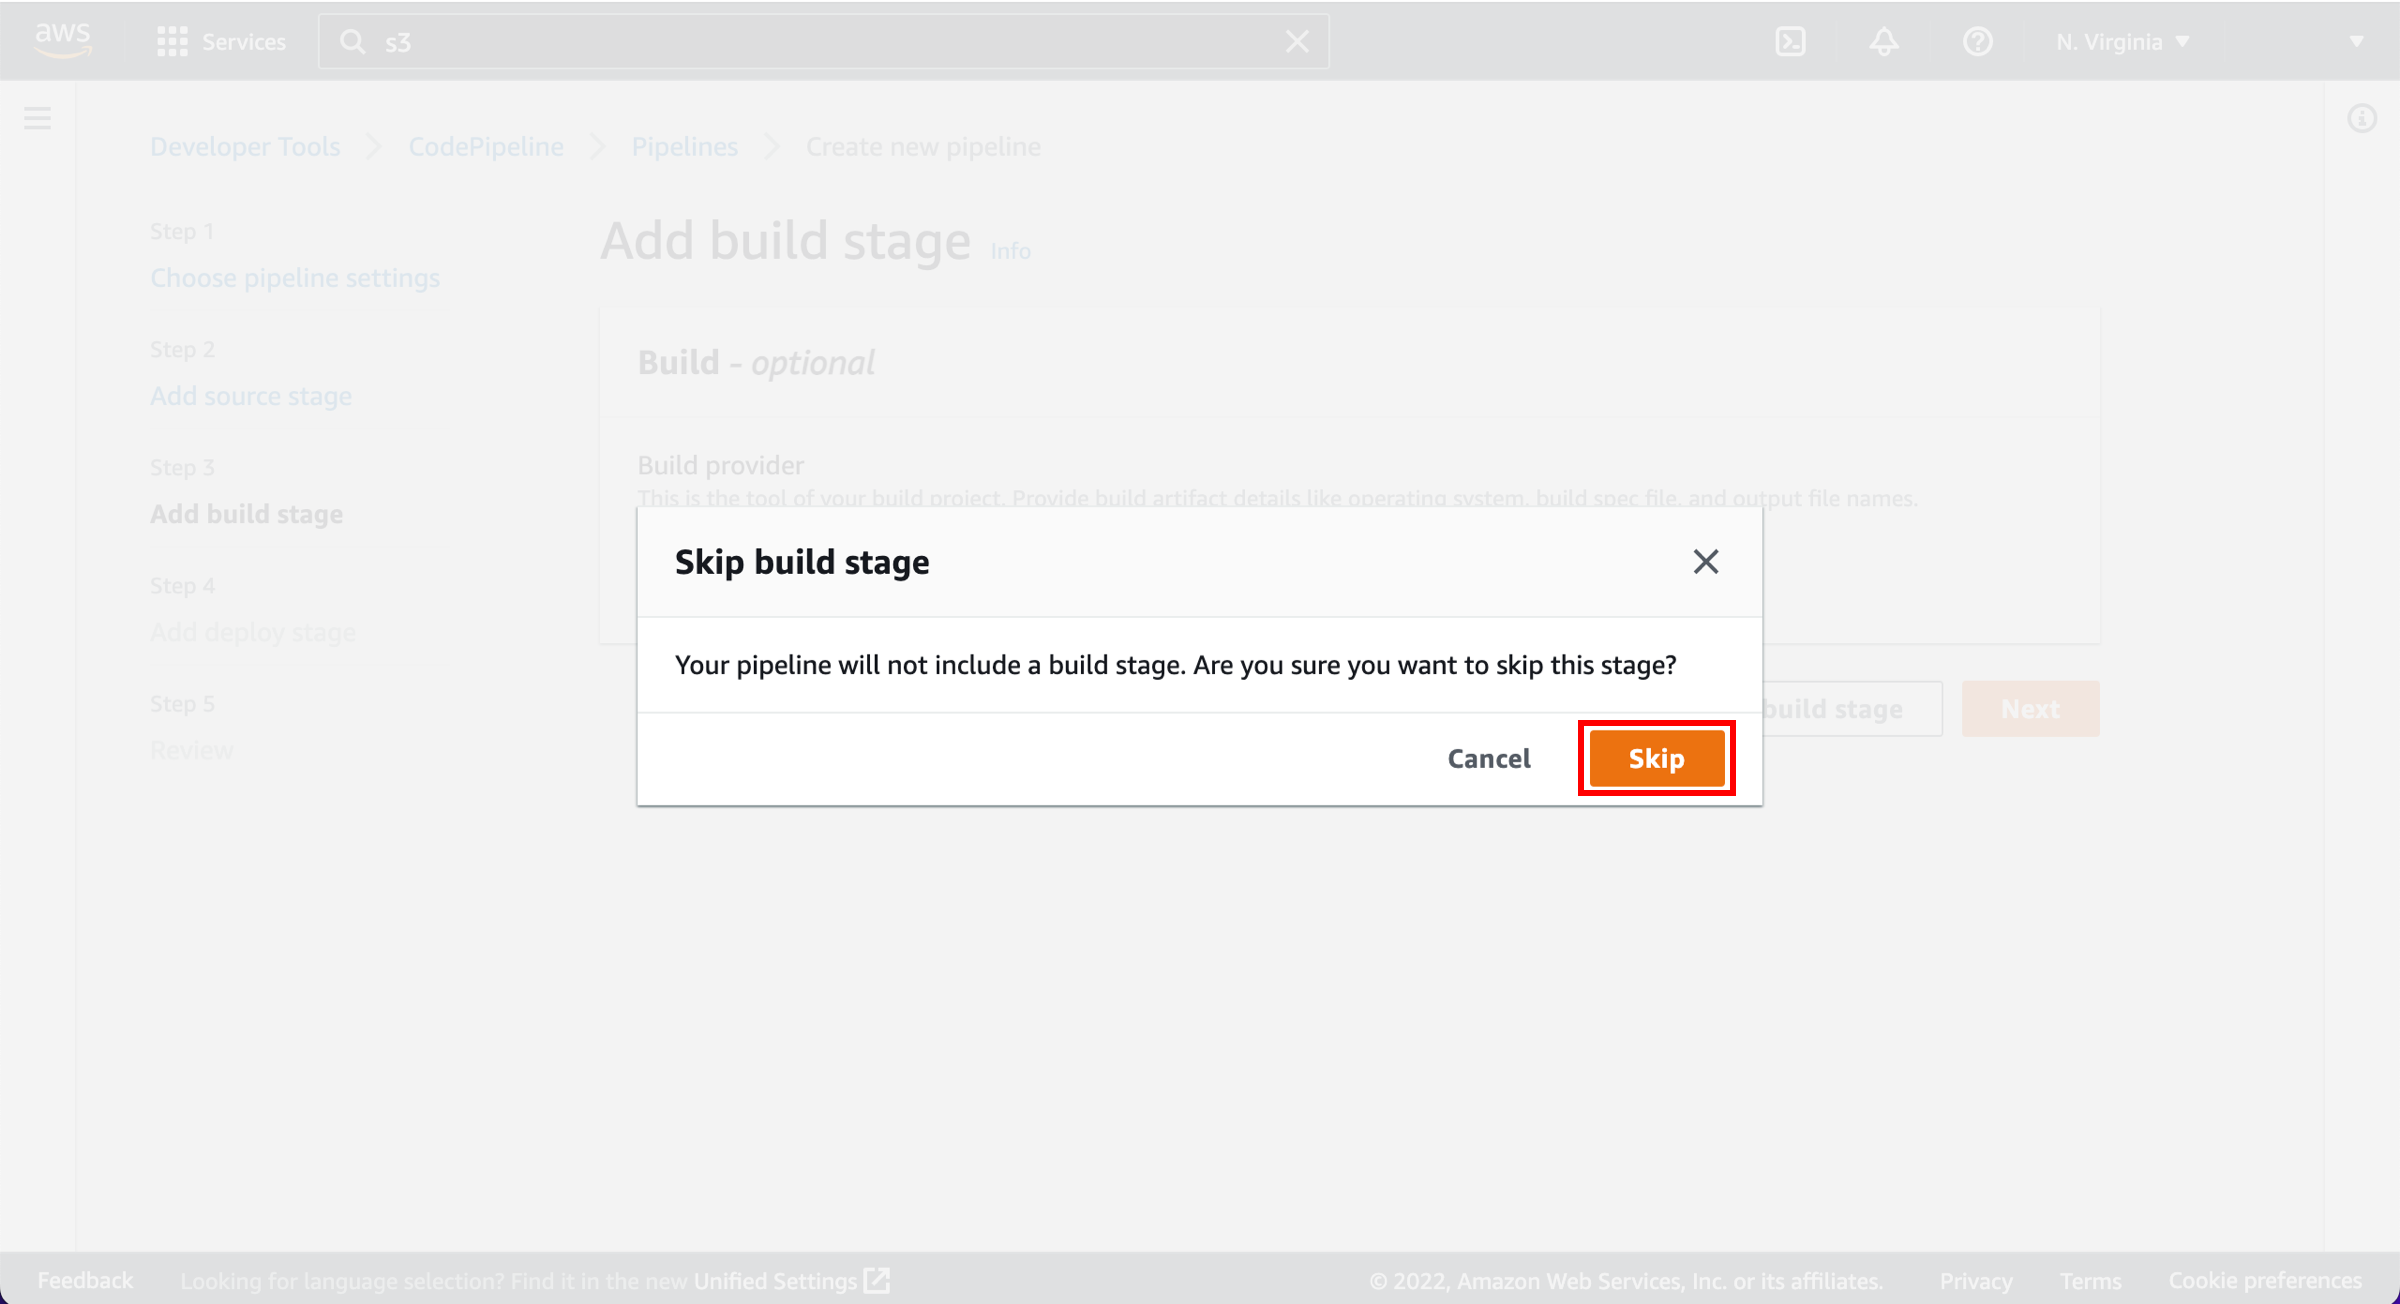Image resolution: width=2400 pixels, height=1304 pixels.
Task: Confirm with the orange Skip button
Action: [x=1656, y=759]
